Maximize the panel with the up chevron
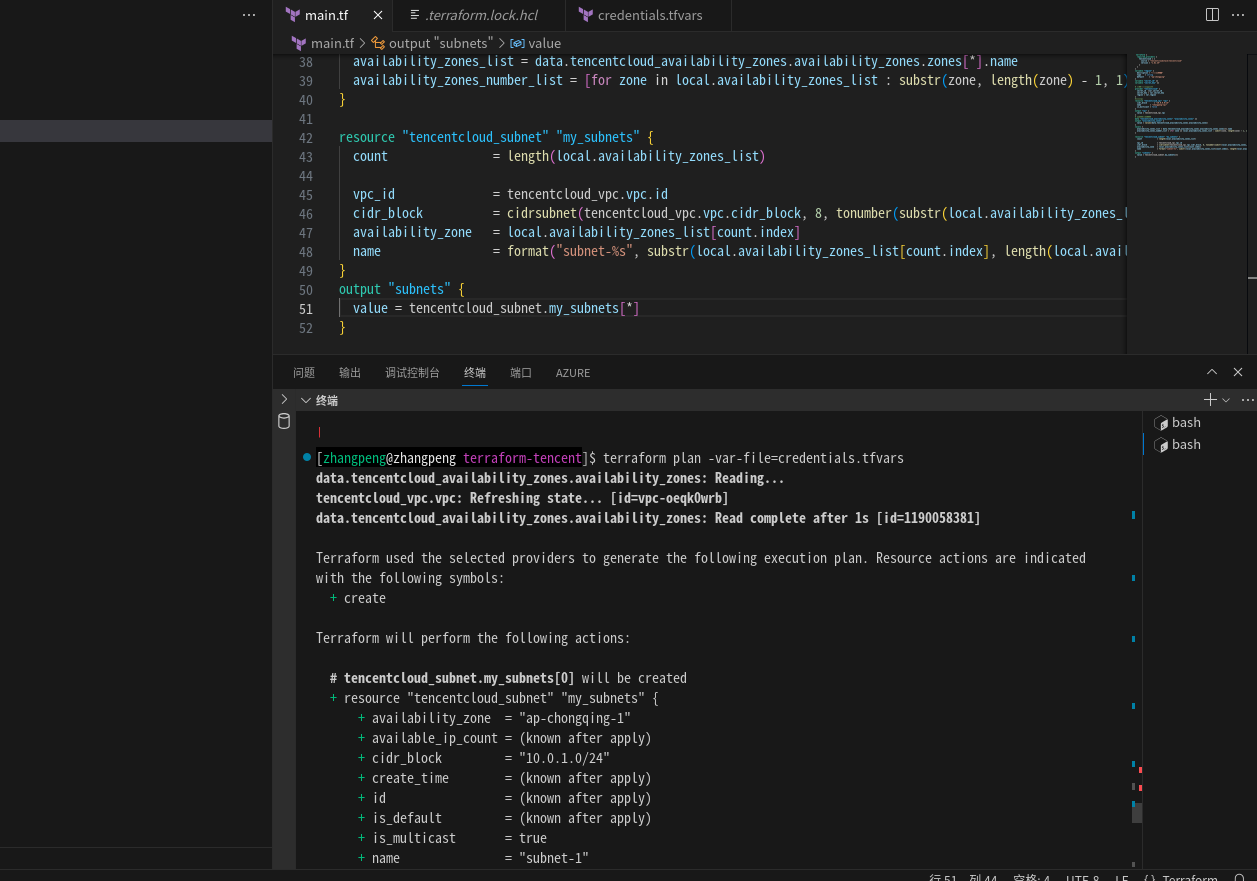1257x881 pixels. coord(1212,372)
